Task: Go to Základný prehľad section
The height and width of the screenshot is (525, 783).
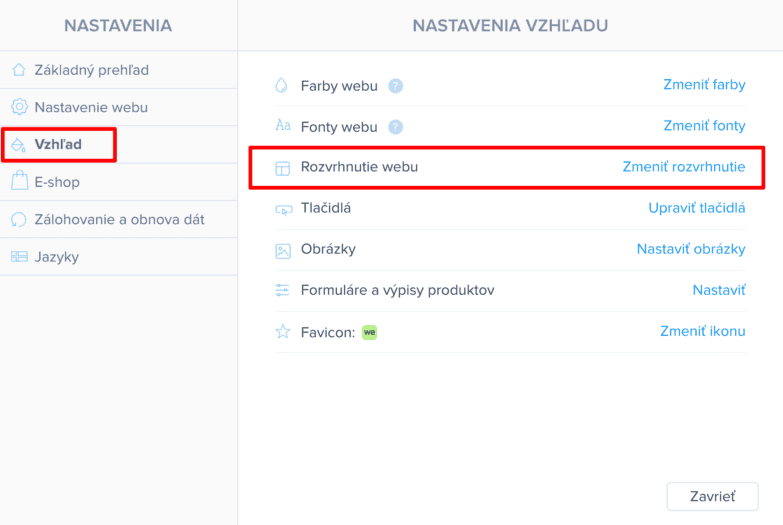Action: 92,70
